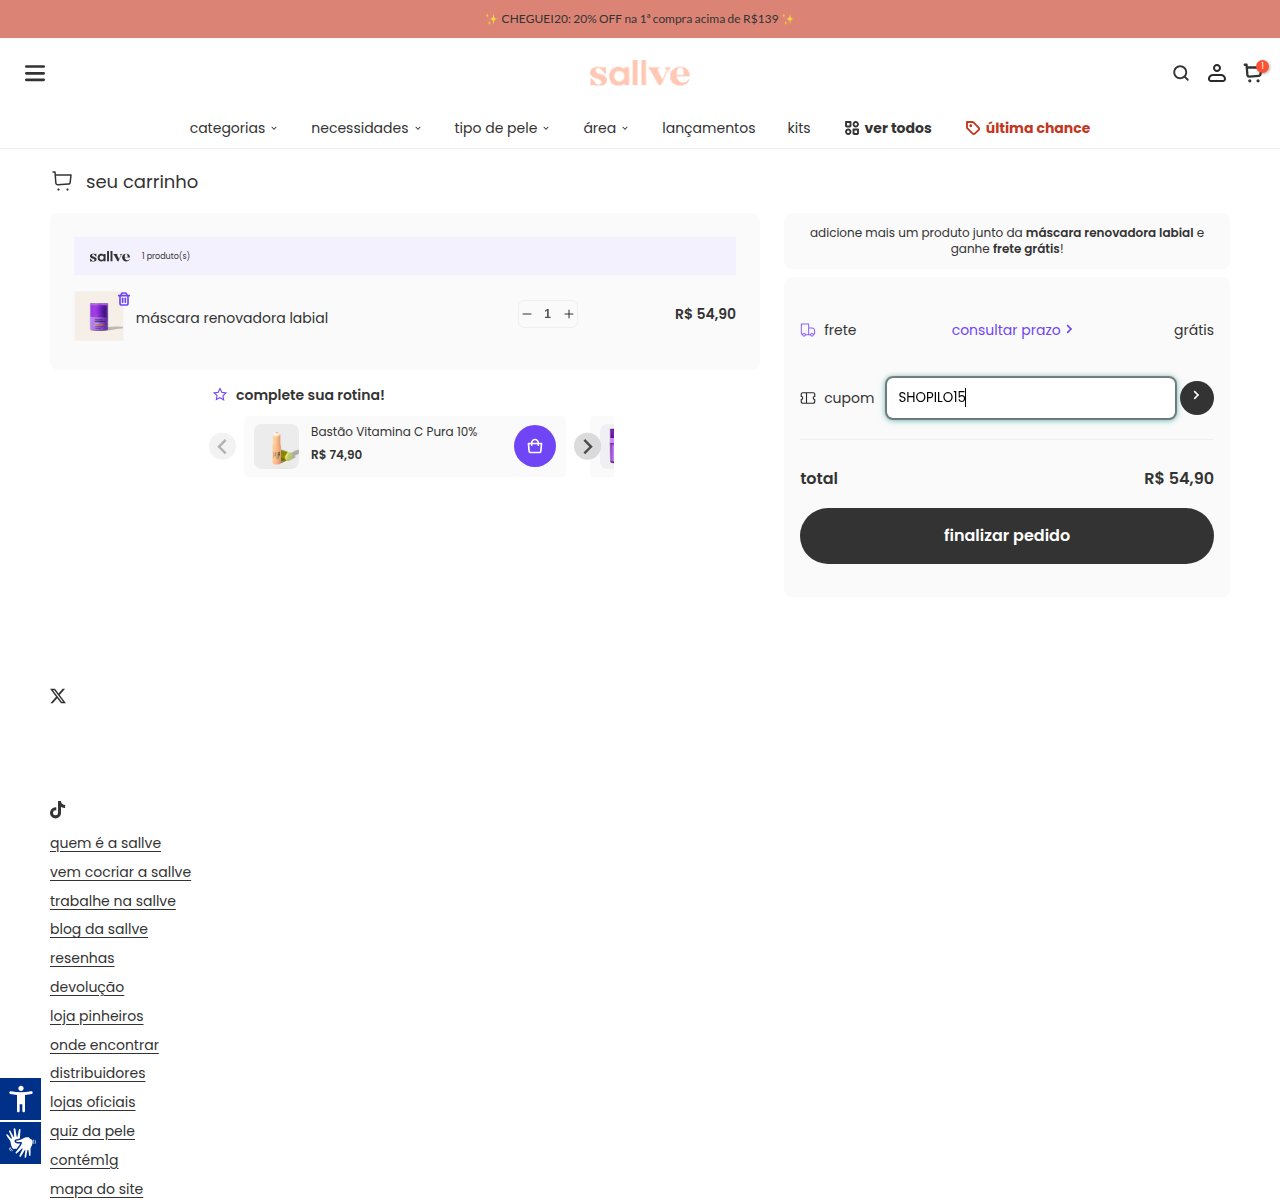Viewport: 1280px width, 1200px height.
Task: Click the complete sua rotina! heading
Action: [x=310, y=395]
